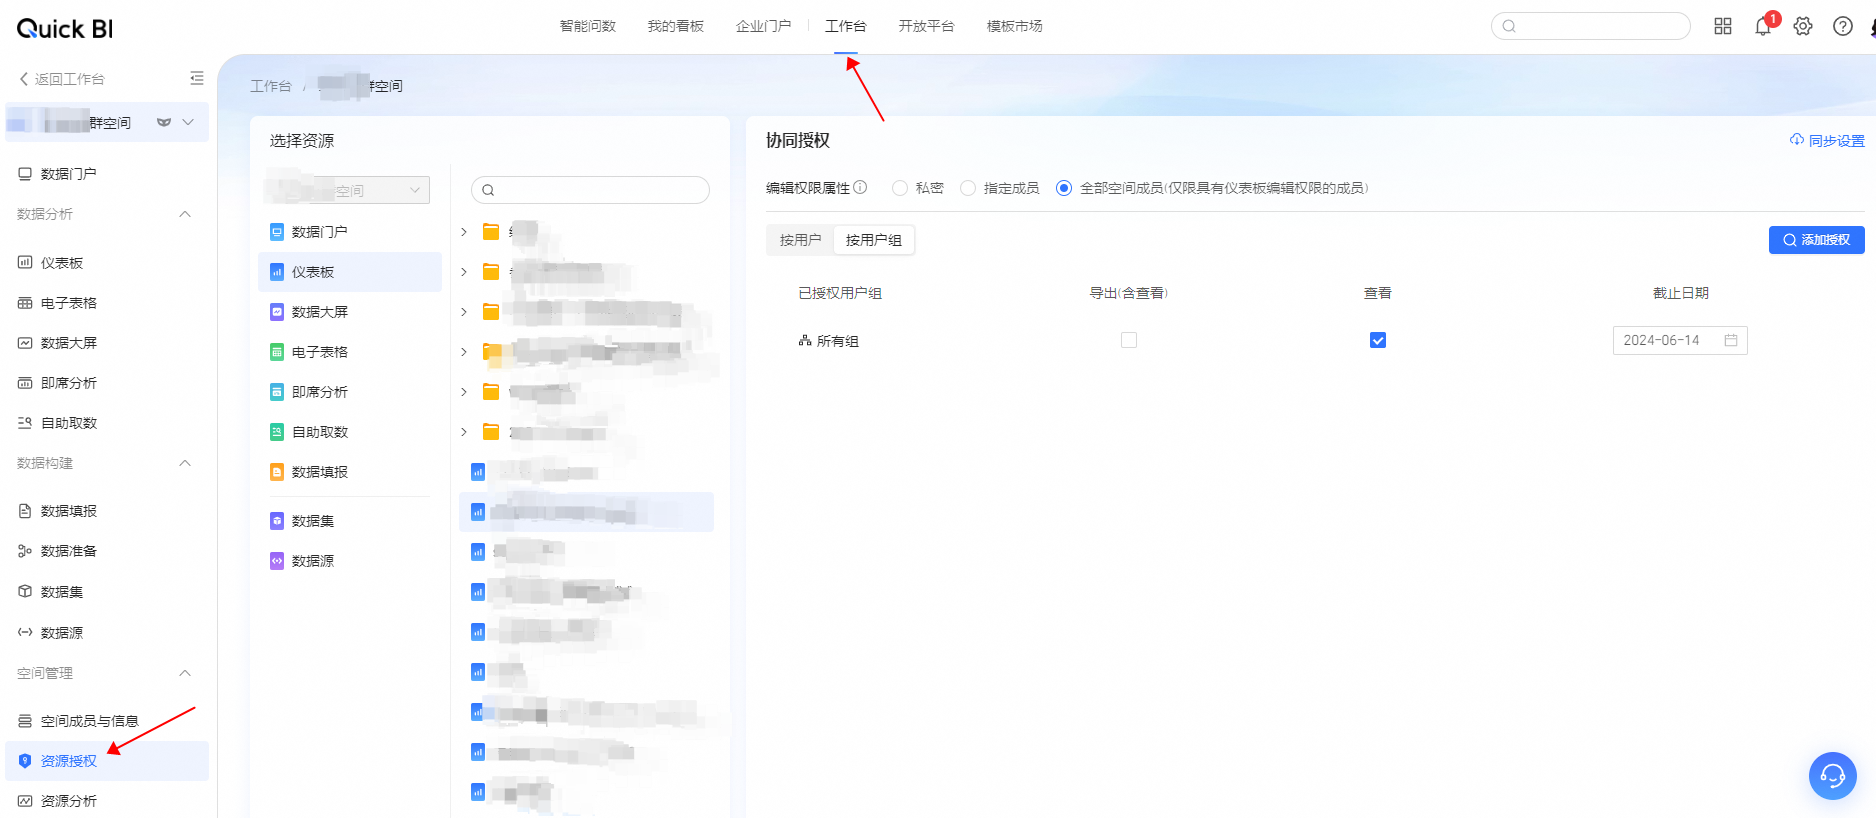Open the workspace dropdown in 选择资源
Viewport: 1876px width, 818px height.
click(x=349, y=190)
